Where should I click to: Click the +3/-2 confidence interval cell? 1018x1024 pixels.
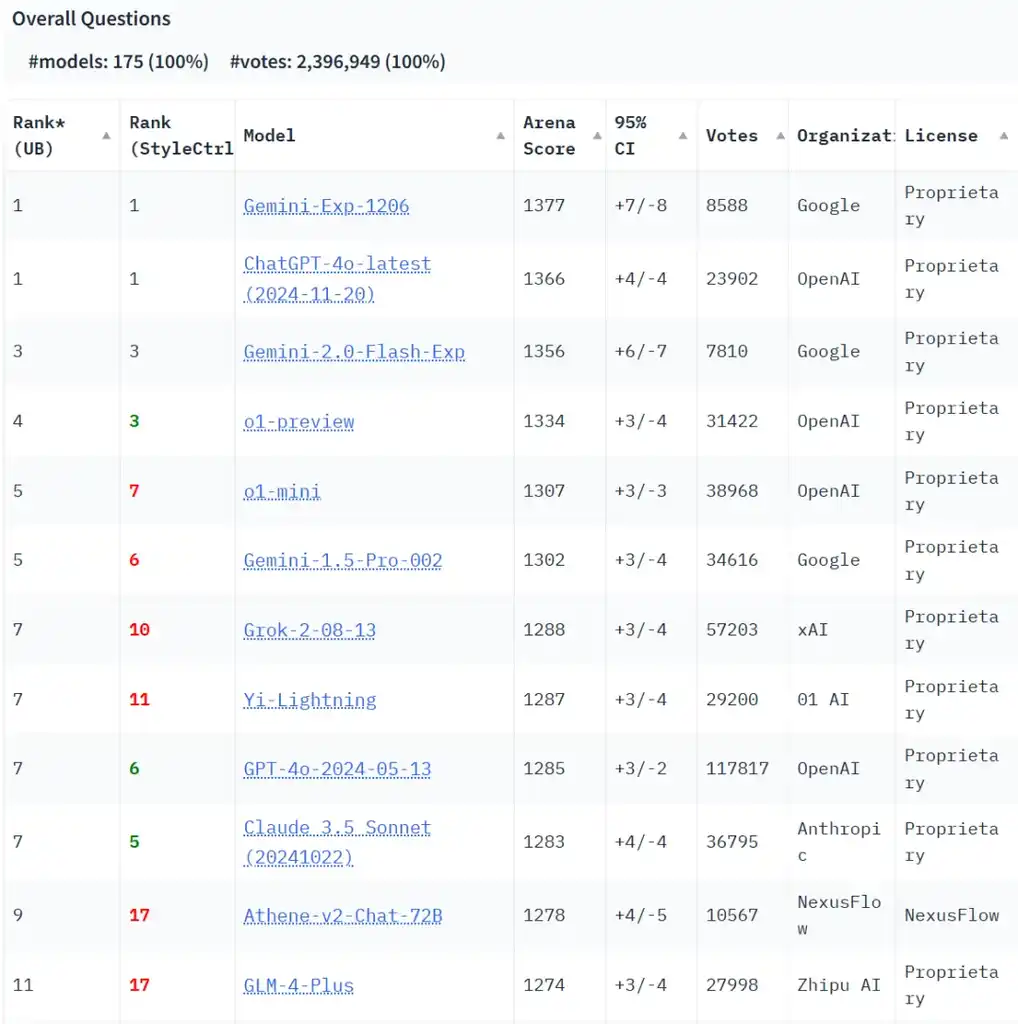tap(640, 769)
